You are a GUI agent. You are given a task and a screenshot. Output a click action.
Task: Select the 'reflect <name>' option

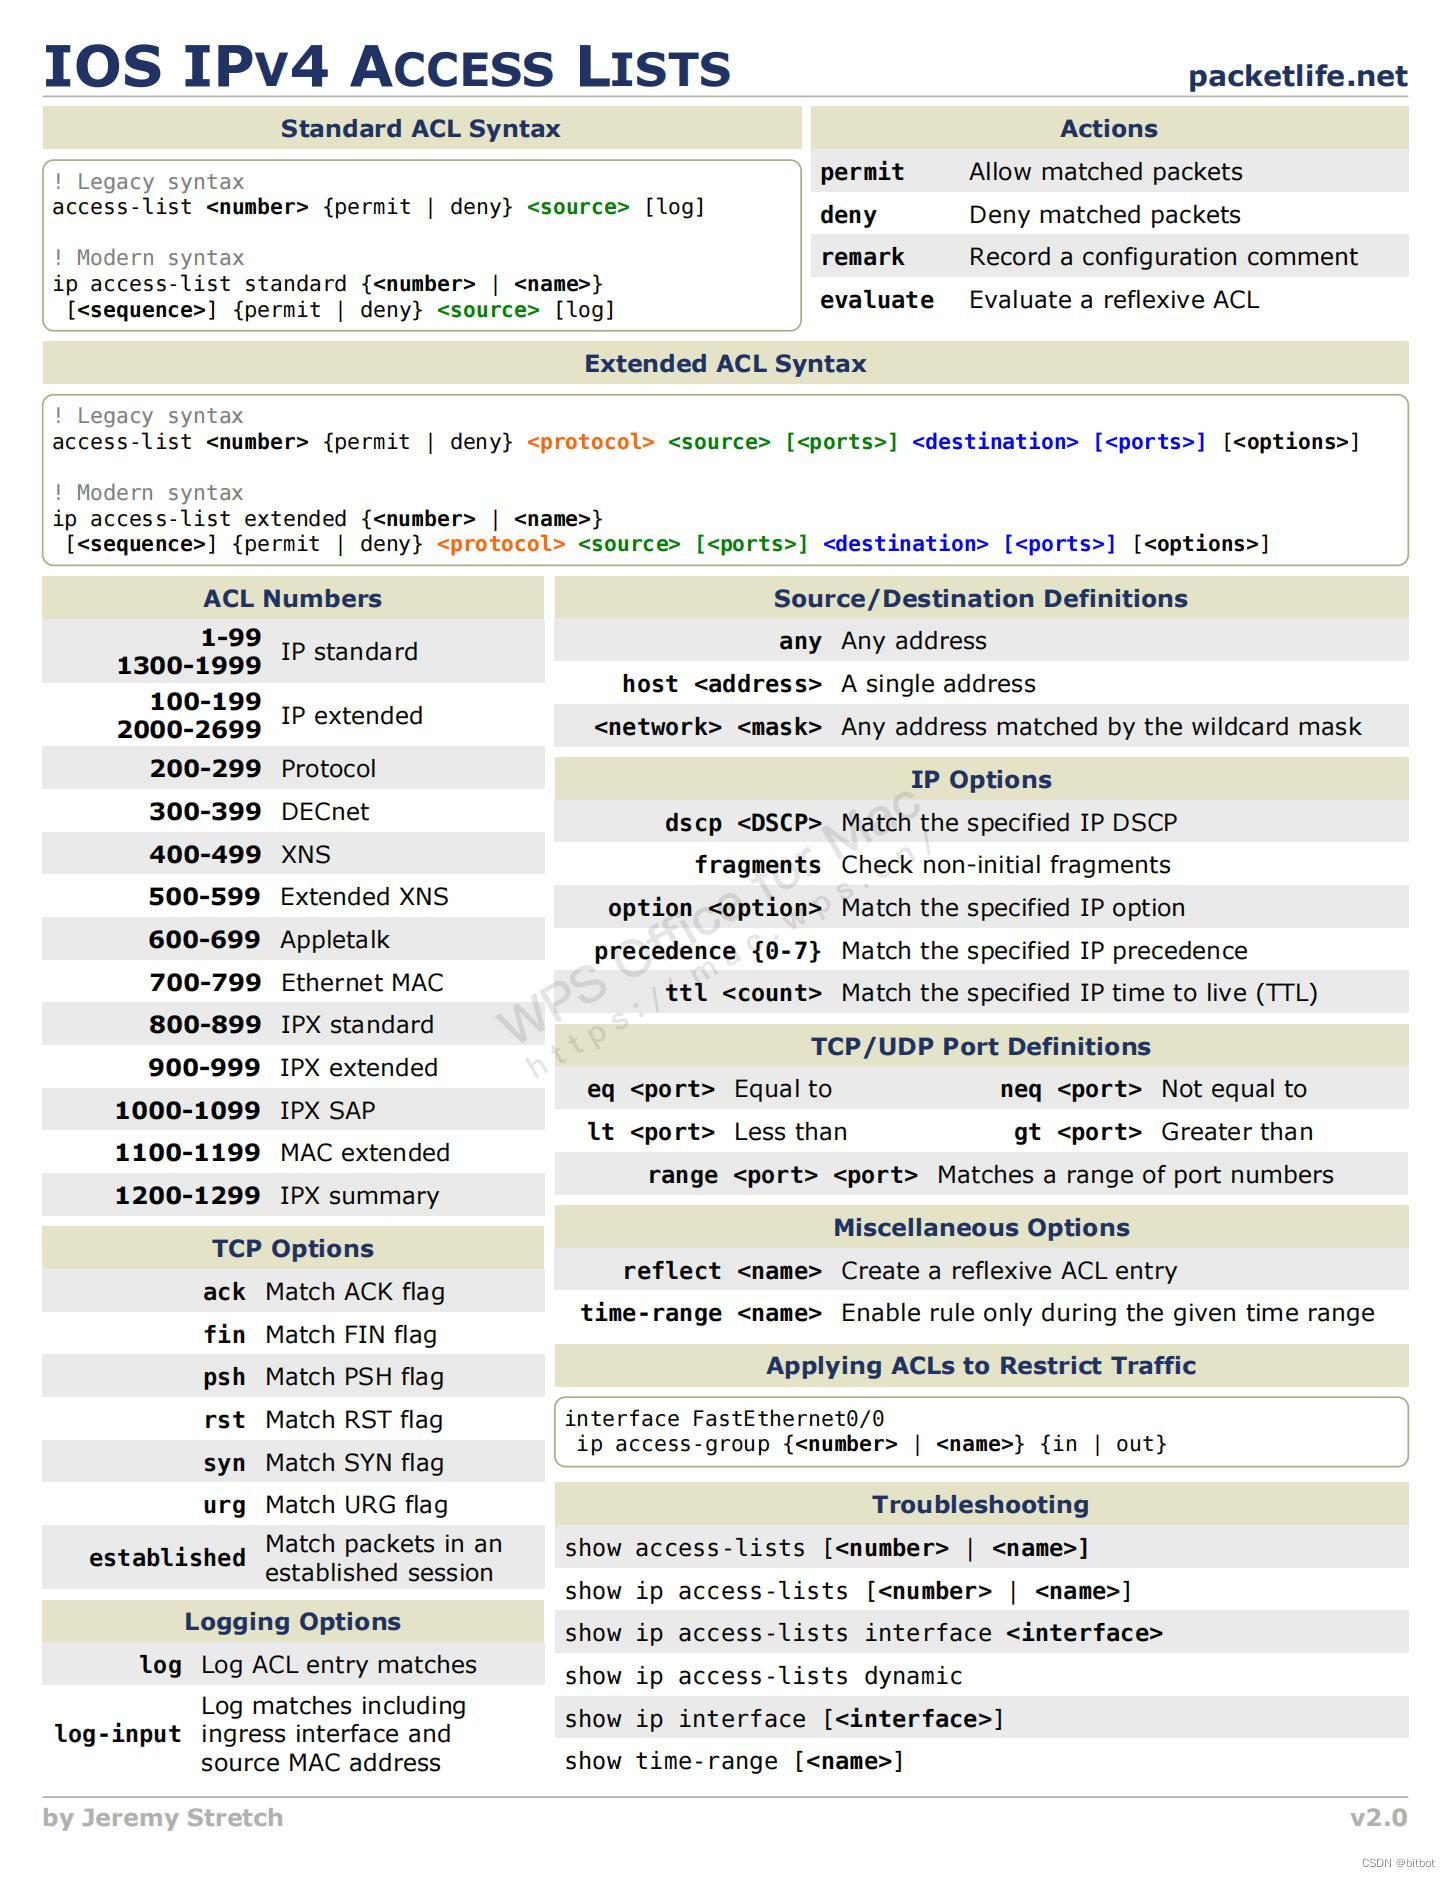click(722, 1271)
